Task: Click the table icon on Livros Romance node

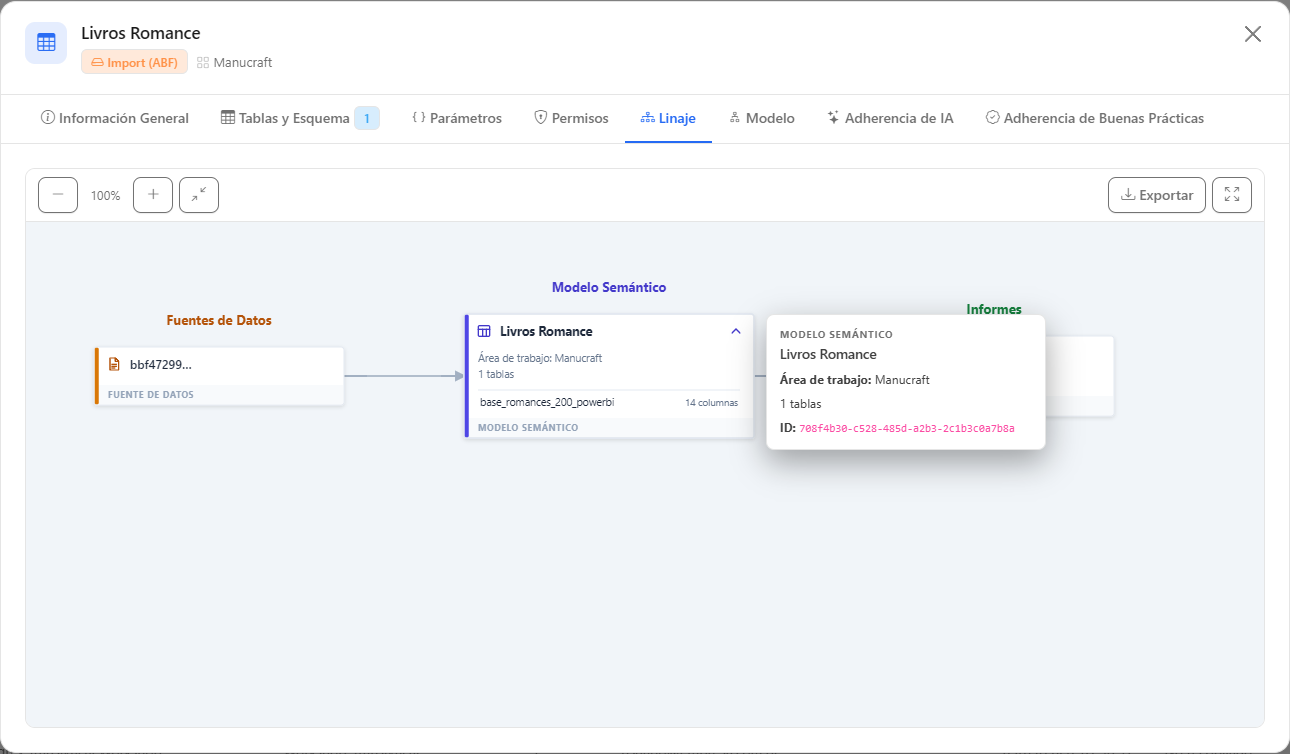Action: pyautogui.click(x=484, y=331)
